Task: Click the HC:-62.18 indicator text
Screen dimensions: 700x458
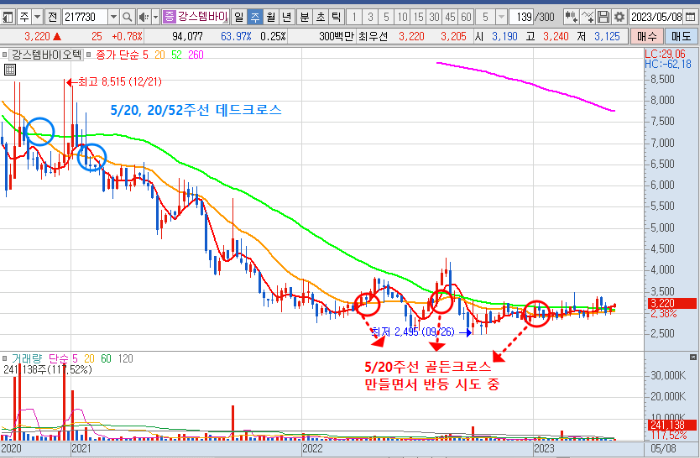Action: point(668,64)
